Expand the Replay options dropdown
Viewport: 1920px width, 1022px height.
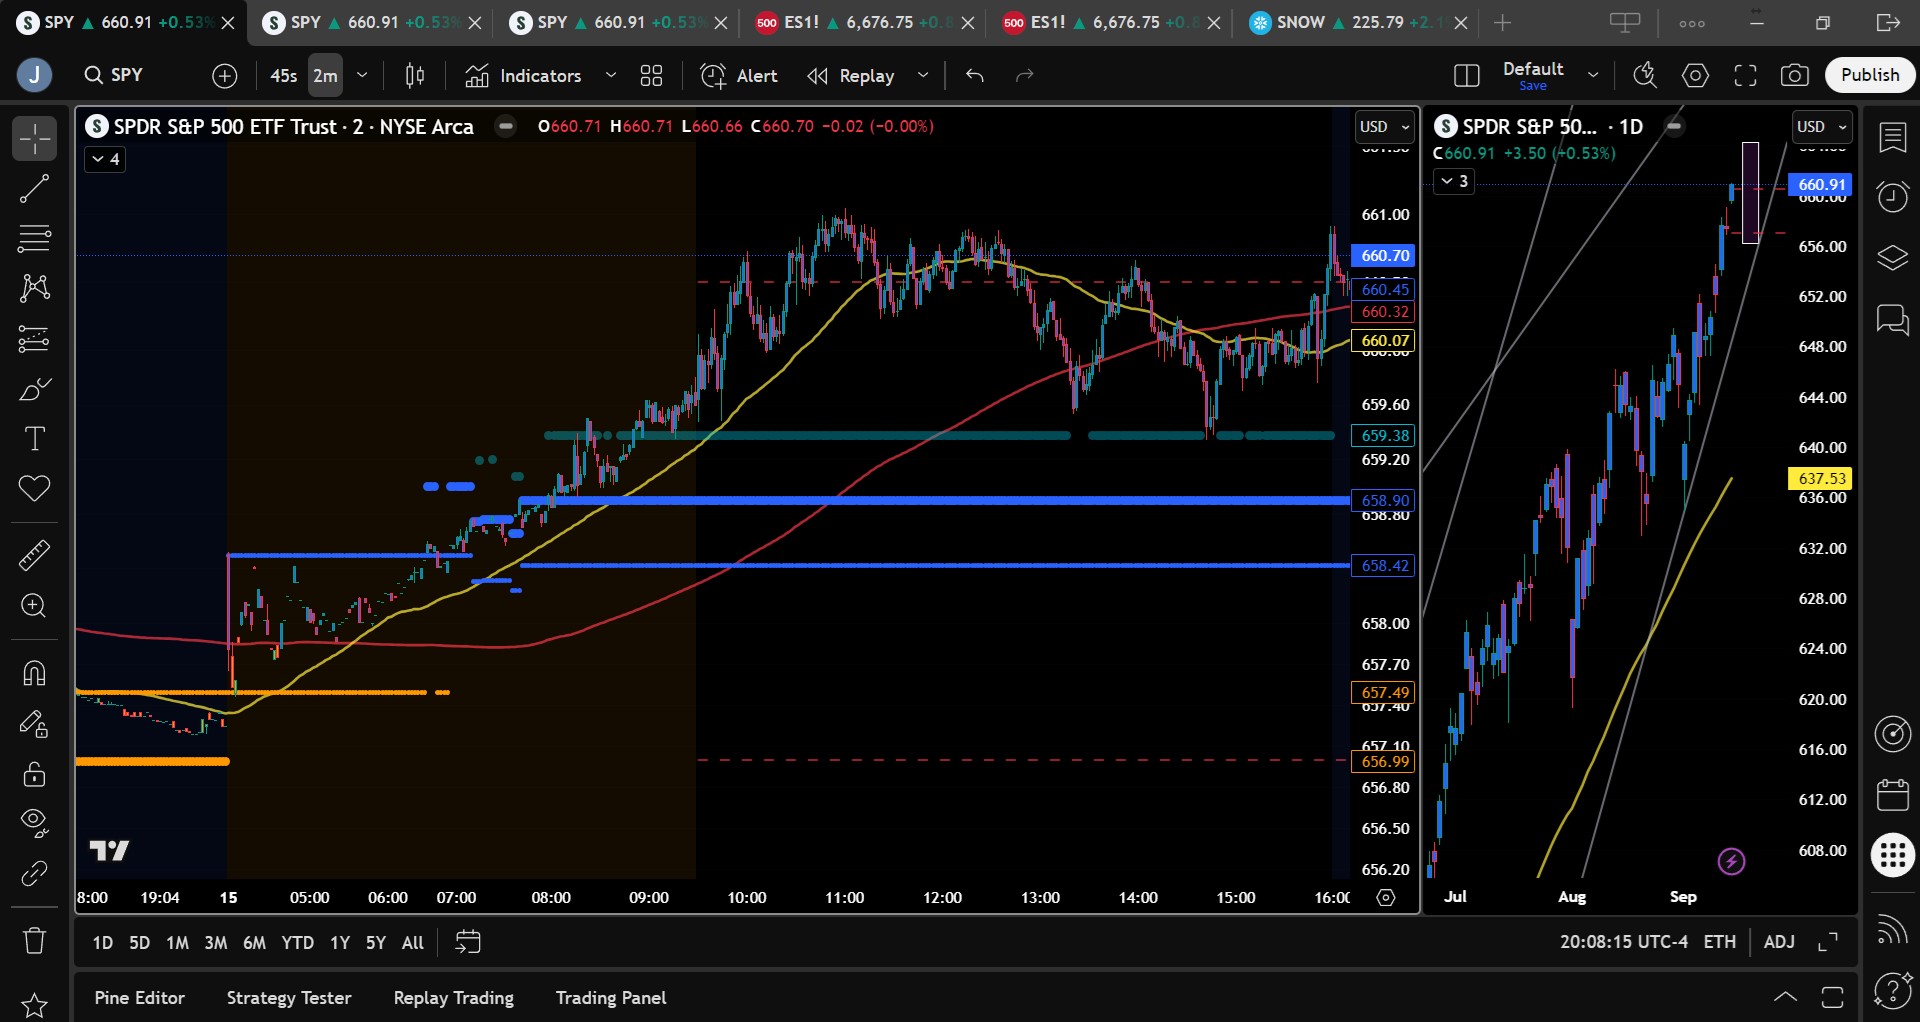coord(923,75)
